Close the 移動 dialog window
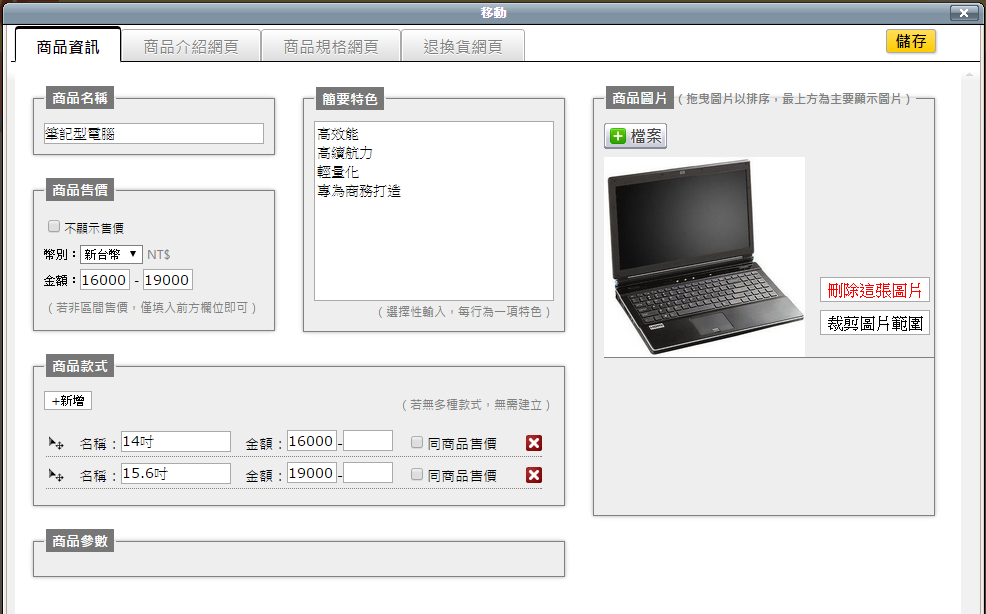986x614 pixels. pyautogui.click(x=963, y=12)
